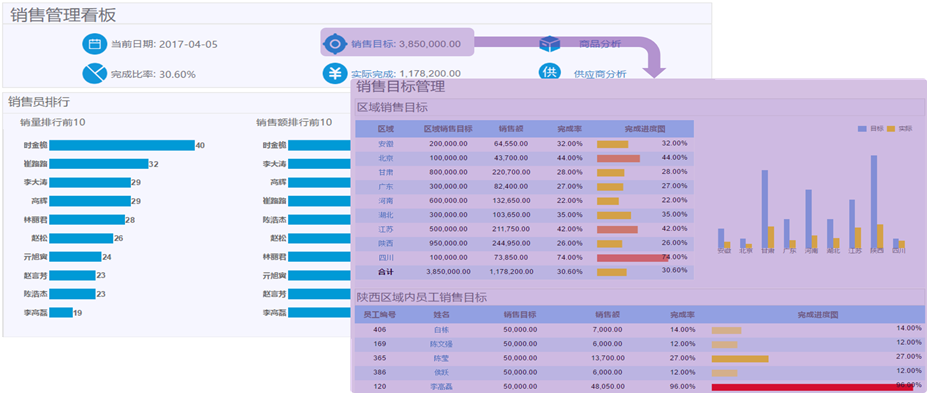Click the 销售额排行前10 chart title
Screen dimensions: 927x393
point(294,122)
